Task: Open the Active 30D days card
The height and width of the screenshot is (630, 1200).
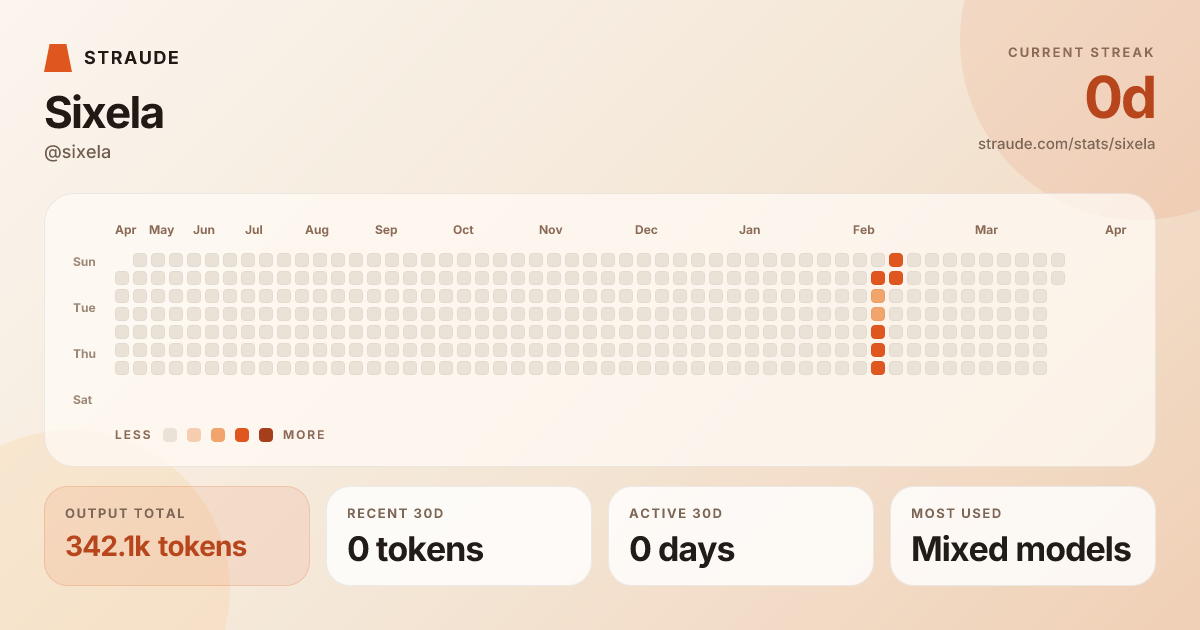Action: (741, 536)
